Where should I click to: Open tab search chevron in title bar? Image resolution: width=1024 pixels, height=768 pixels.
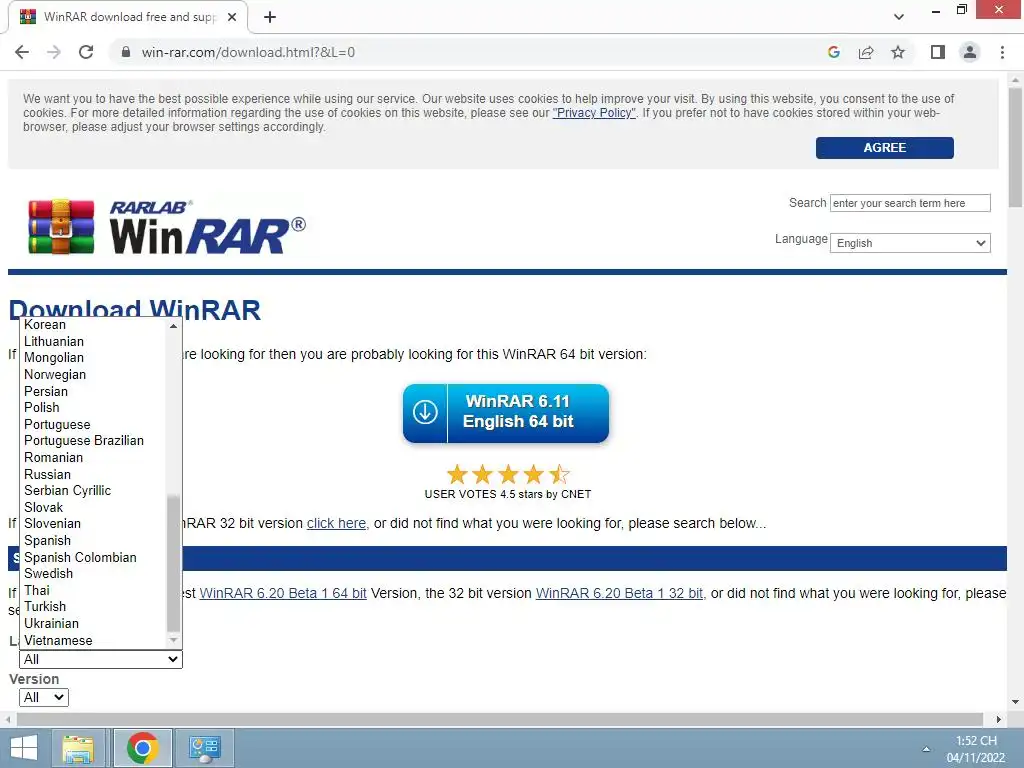(899, 17)
